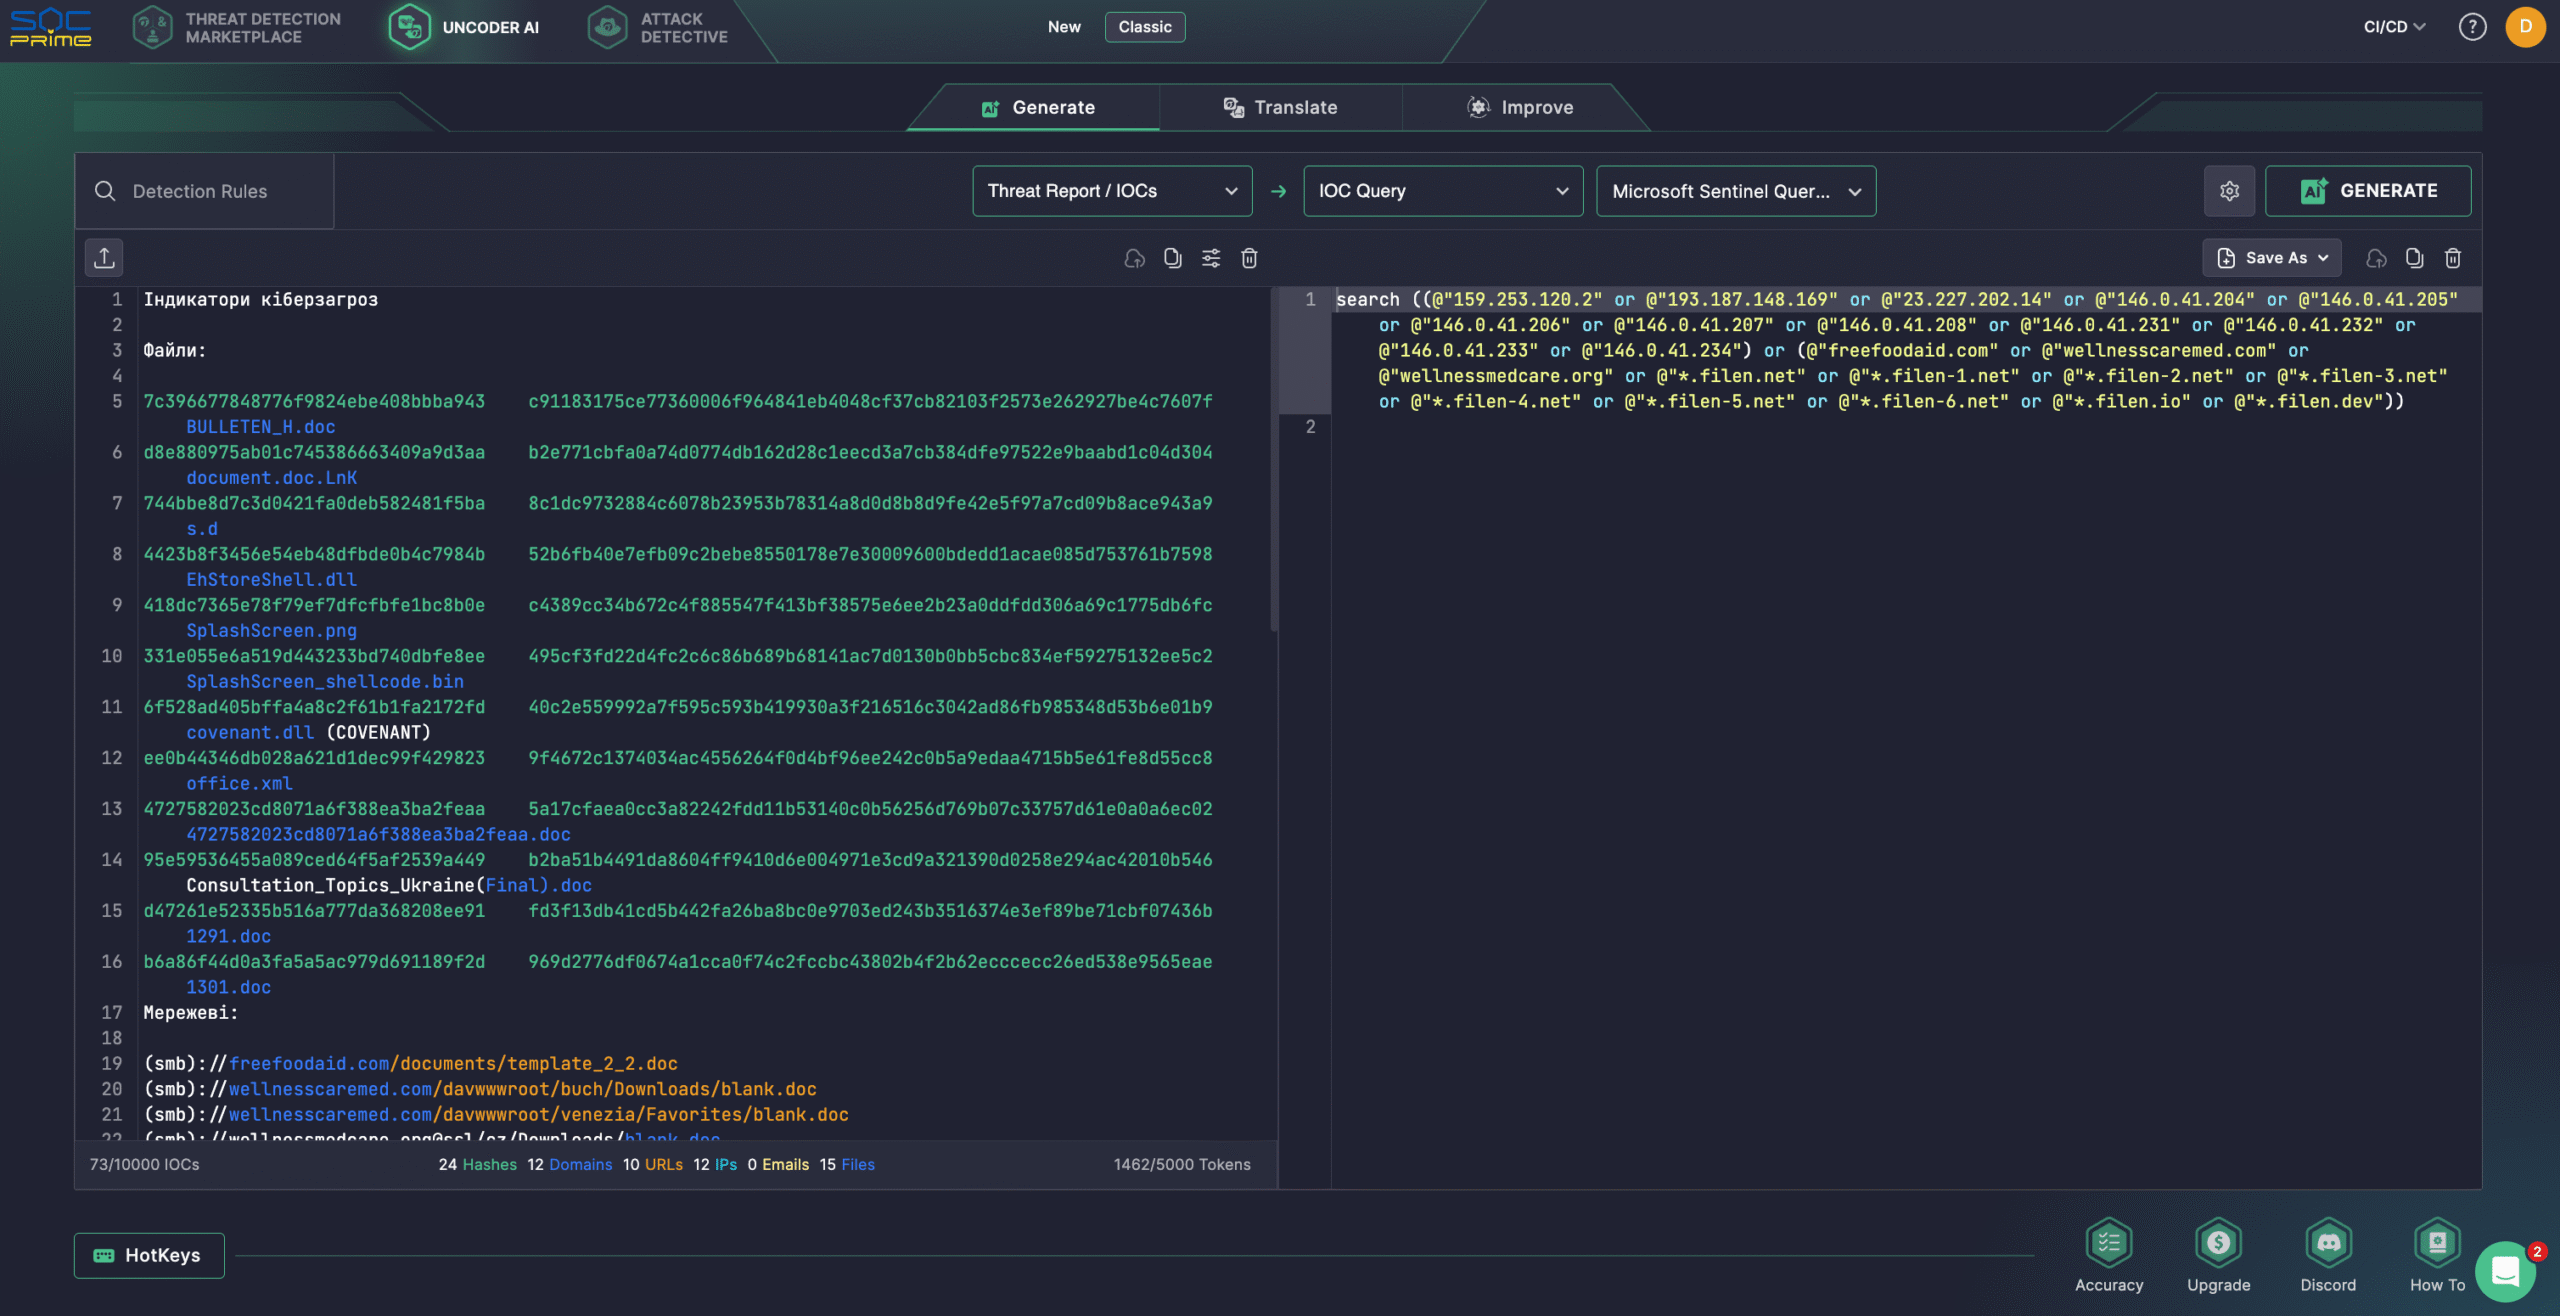
Task: Delete the output query with the trash icon
Action: point(2453,259)
